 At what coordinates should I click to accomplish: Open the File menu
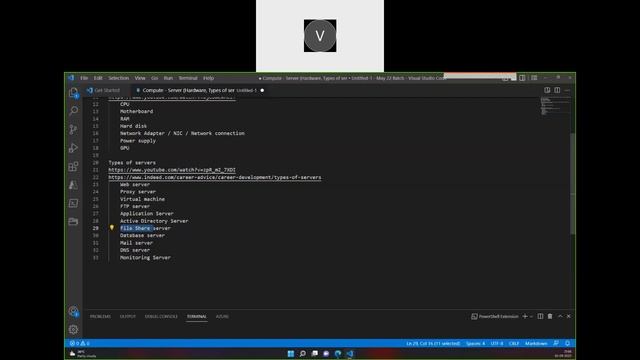84,78
